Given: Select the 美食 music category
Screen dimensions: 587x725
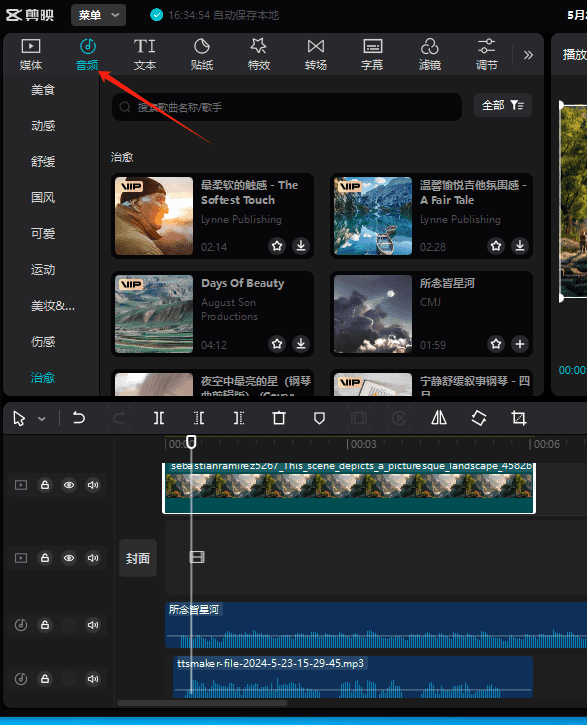Looking at the screenshot, I should 43,90.
